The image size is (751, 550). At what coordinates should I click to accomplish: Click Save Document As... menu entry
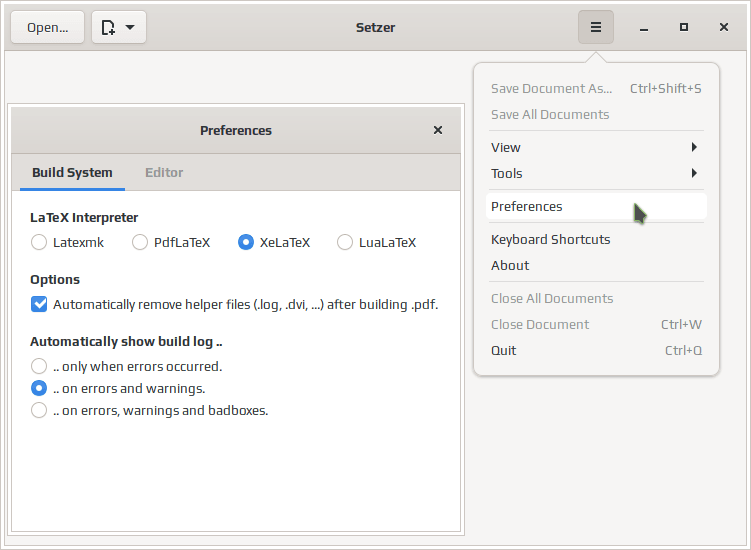596,89
